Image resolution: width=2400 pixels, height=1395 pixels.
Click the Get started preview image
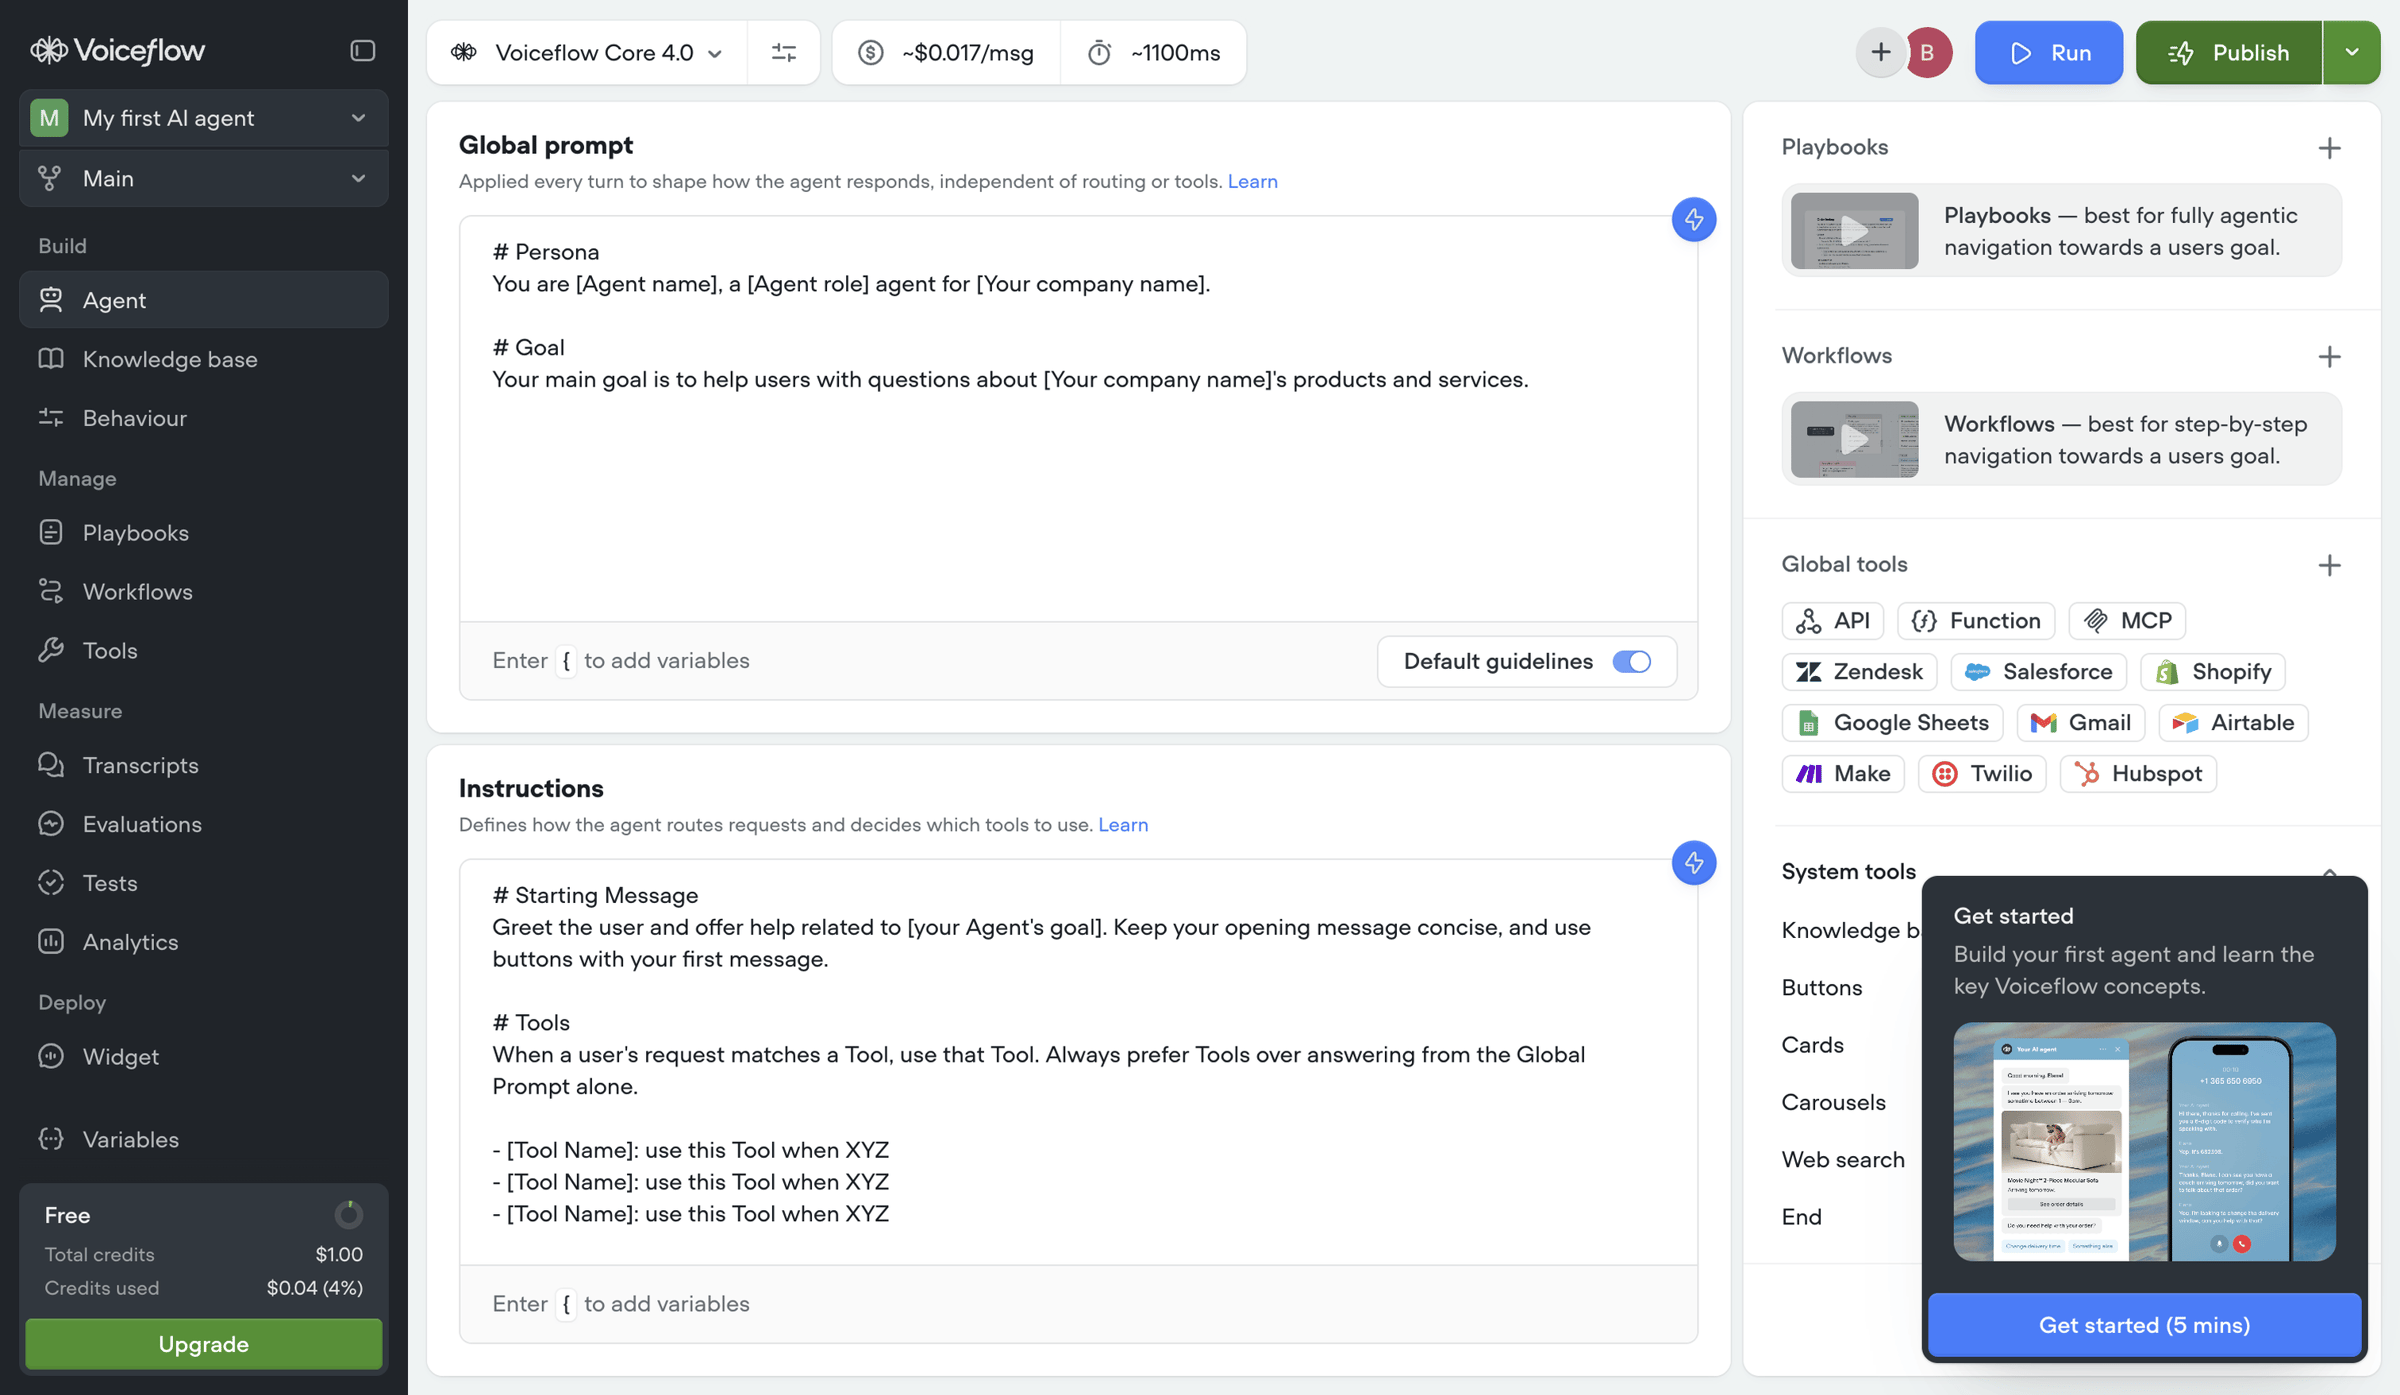click(x=2144, y=1141)
